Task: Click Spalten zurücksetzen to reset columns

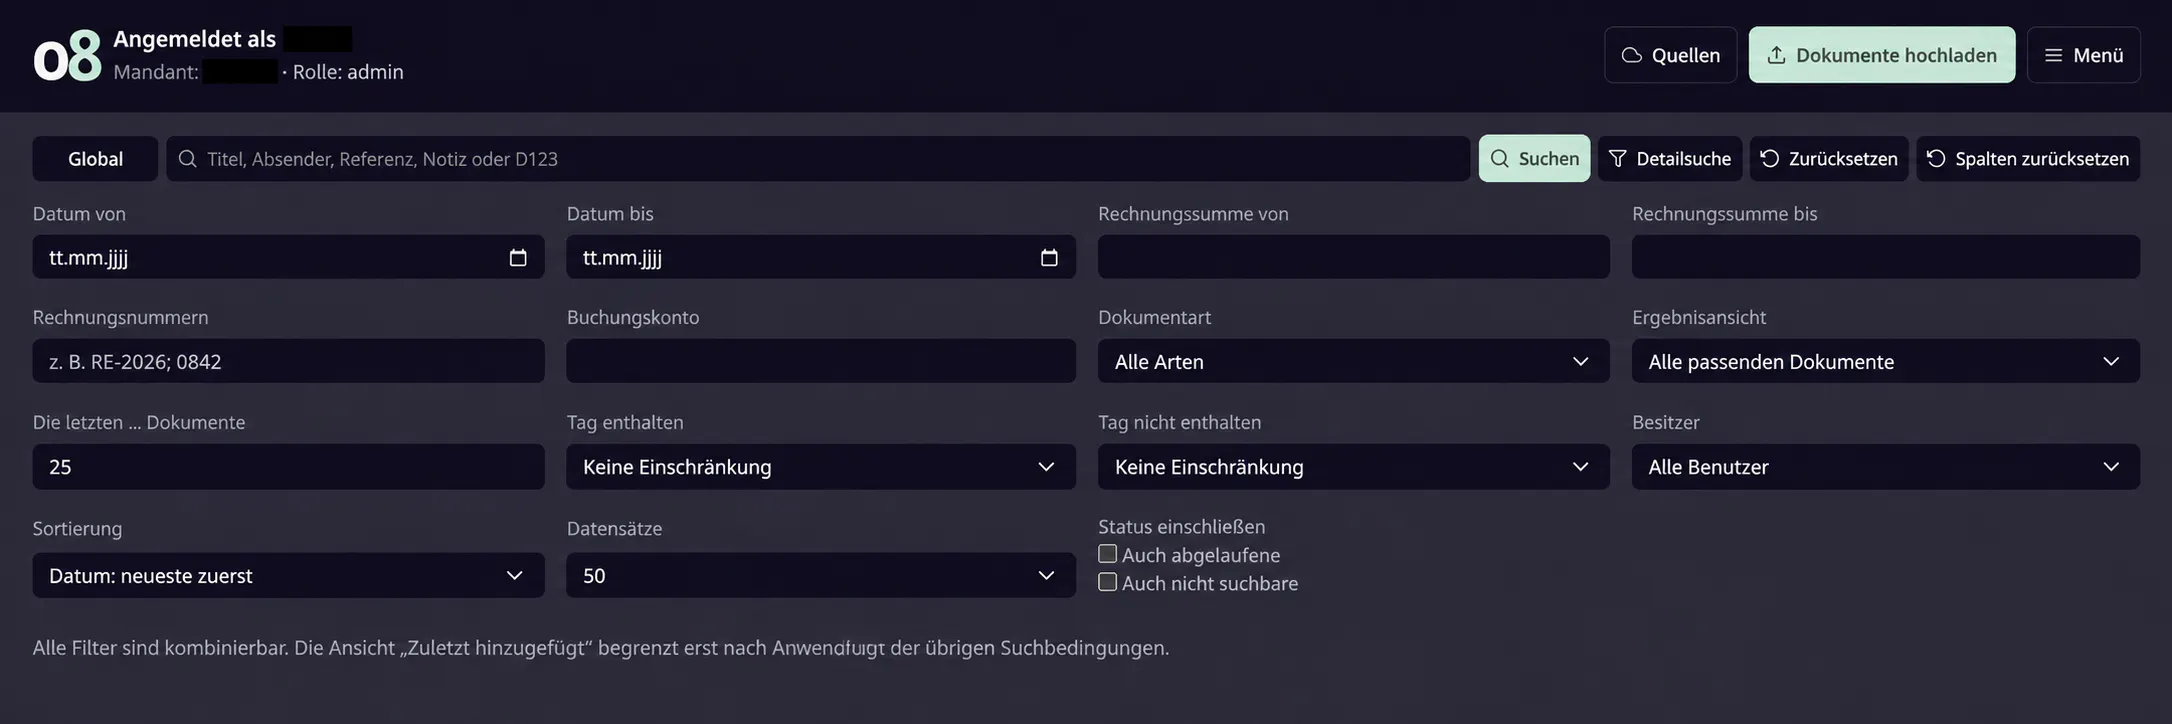Action: [2028, 159]
